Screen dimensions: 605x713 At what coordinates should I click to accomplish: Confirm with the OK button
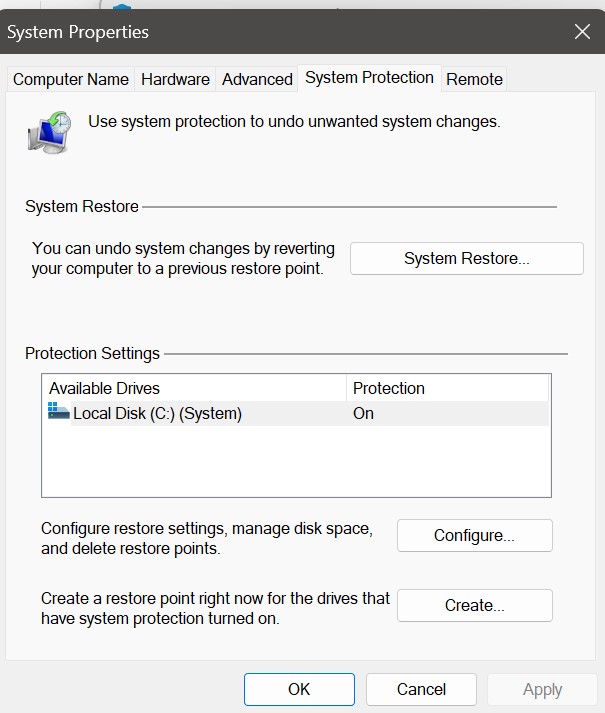tap(299, 689)
